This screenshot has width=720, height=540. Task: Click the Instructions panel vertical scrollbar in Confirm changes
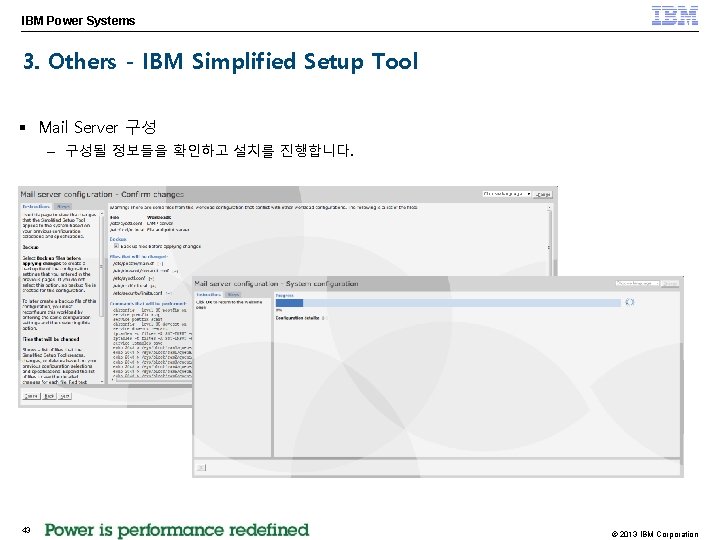[x=101, y=296]
